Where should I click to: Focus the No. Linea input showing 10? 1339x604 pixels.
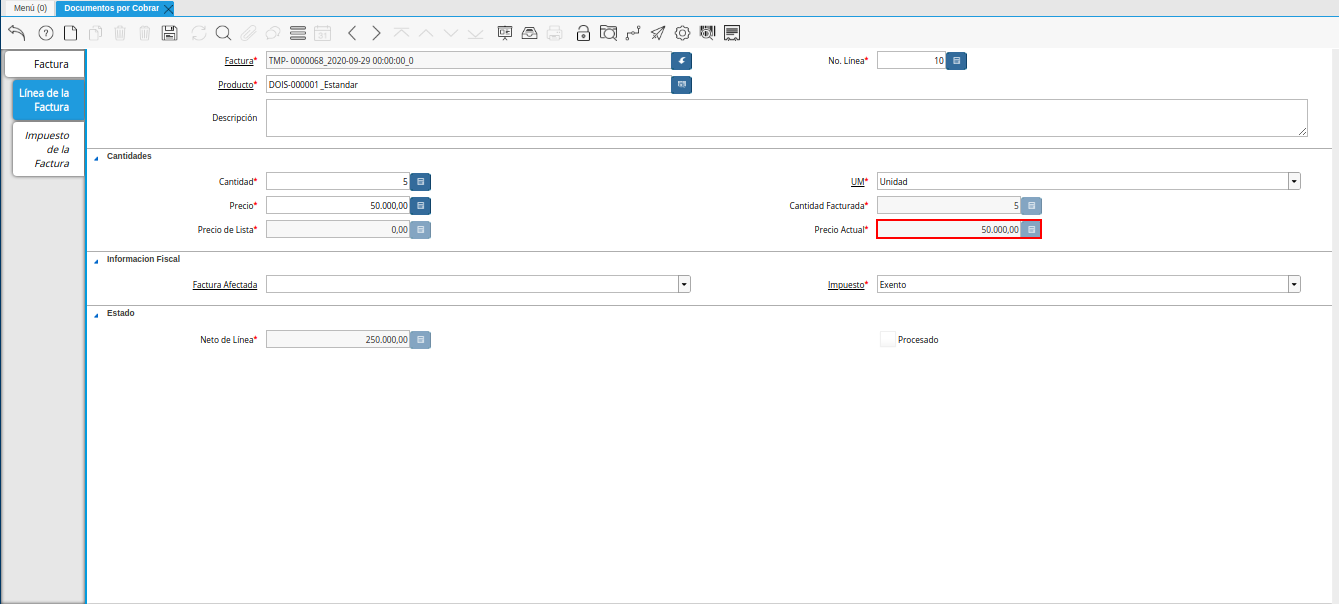coord(911,61)
